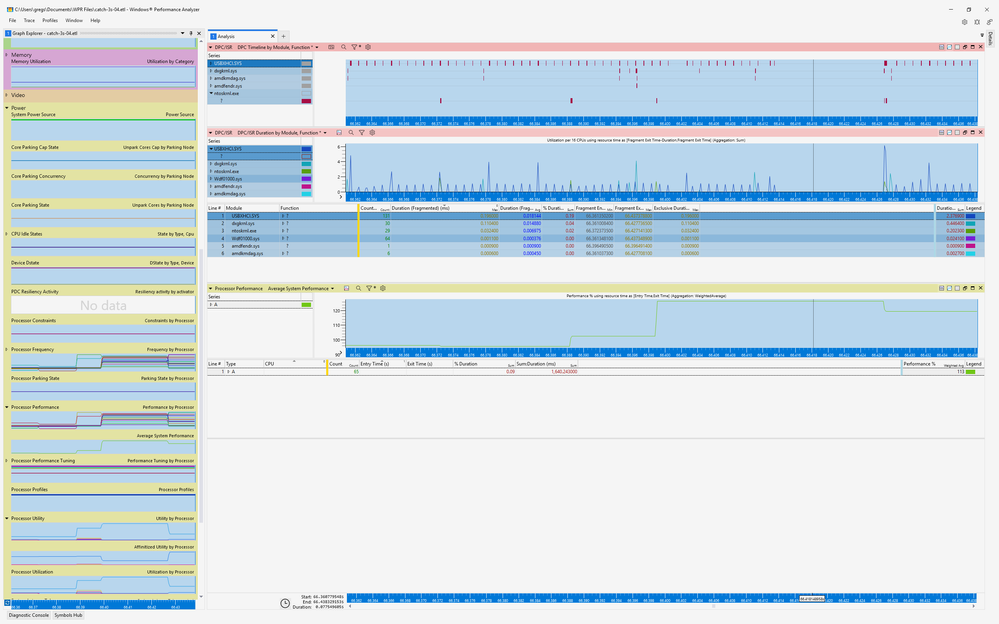Open the Profiles menu
The height and width of the screenshot is (624, 999).
[50, 20]
